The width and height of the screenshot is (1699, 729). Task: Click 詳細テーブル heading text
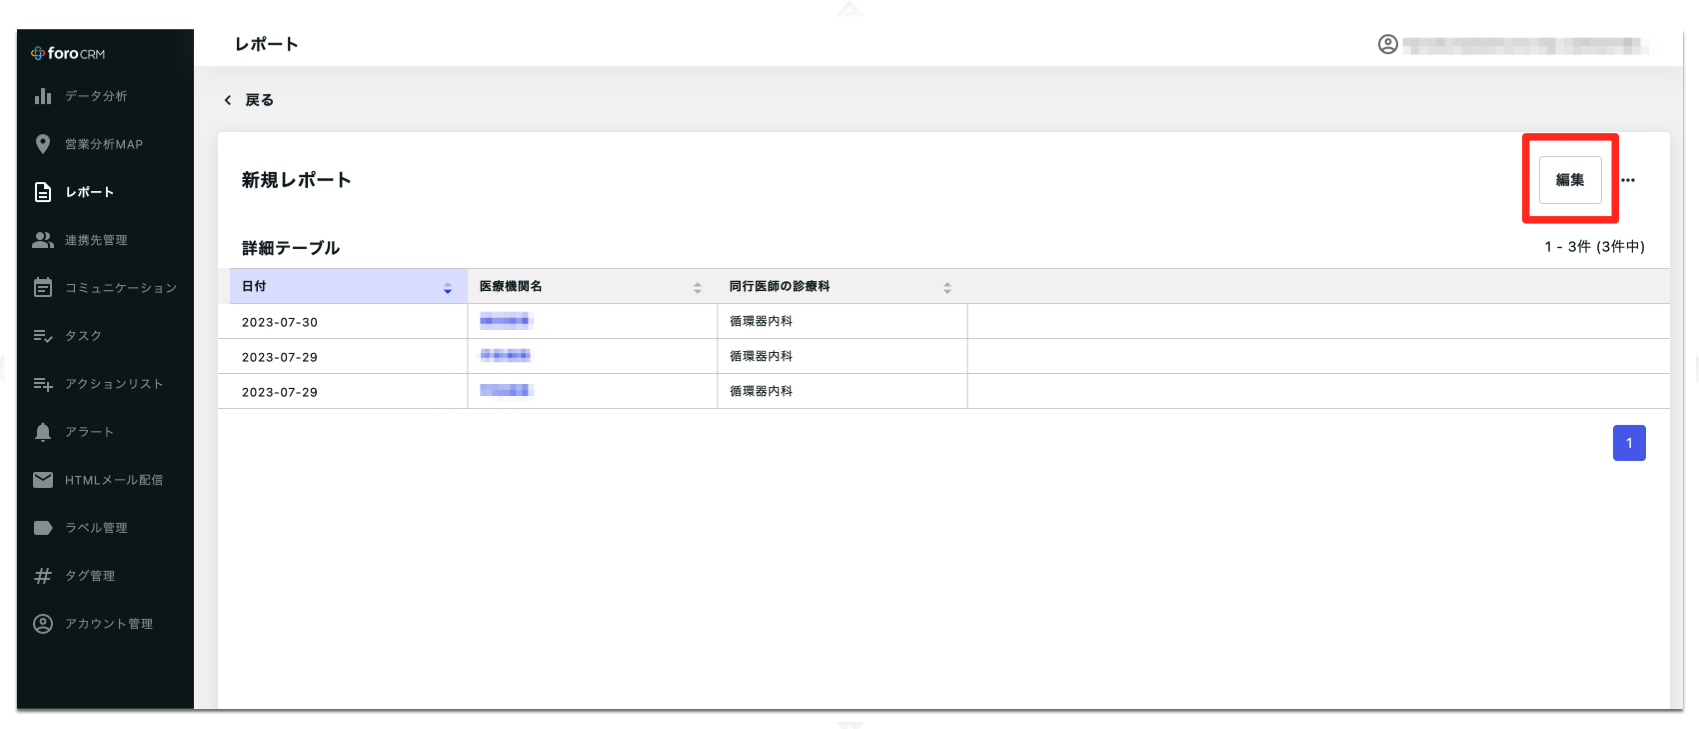click(x=291, y=248)
